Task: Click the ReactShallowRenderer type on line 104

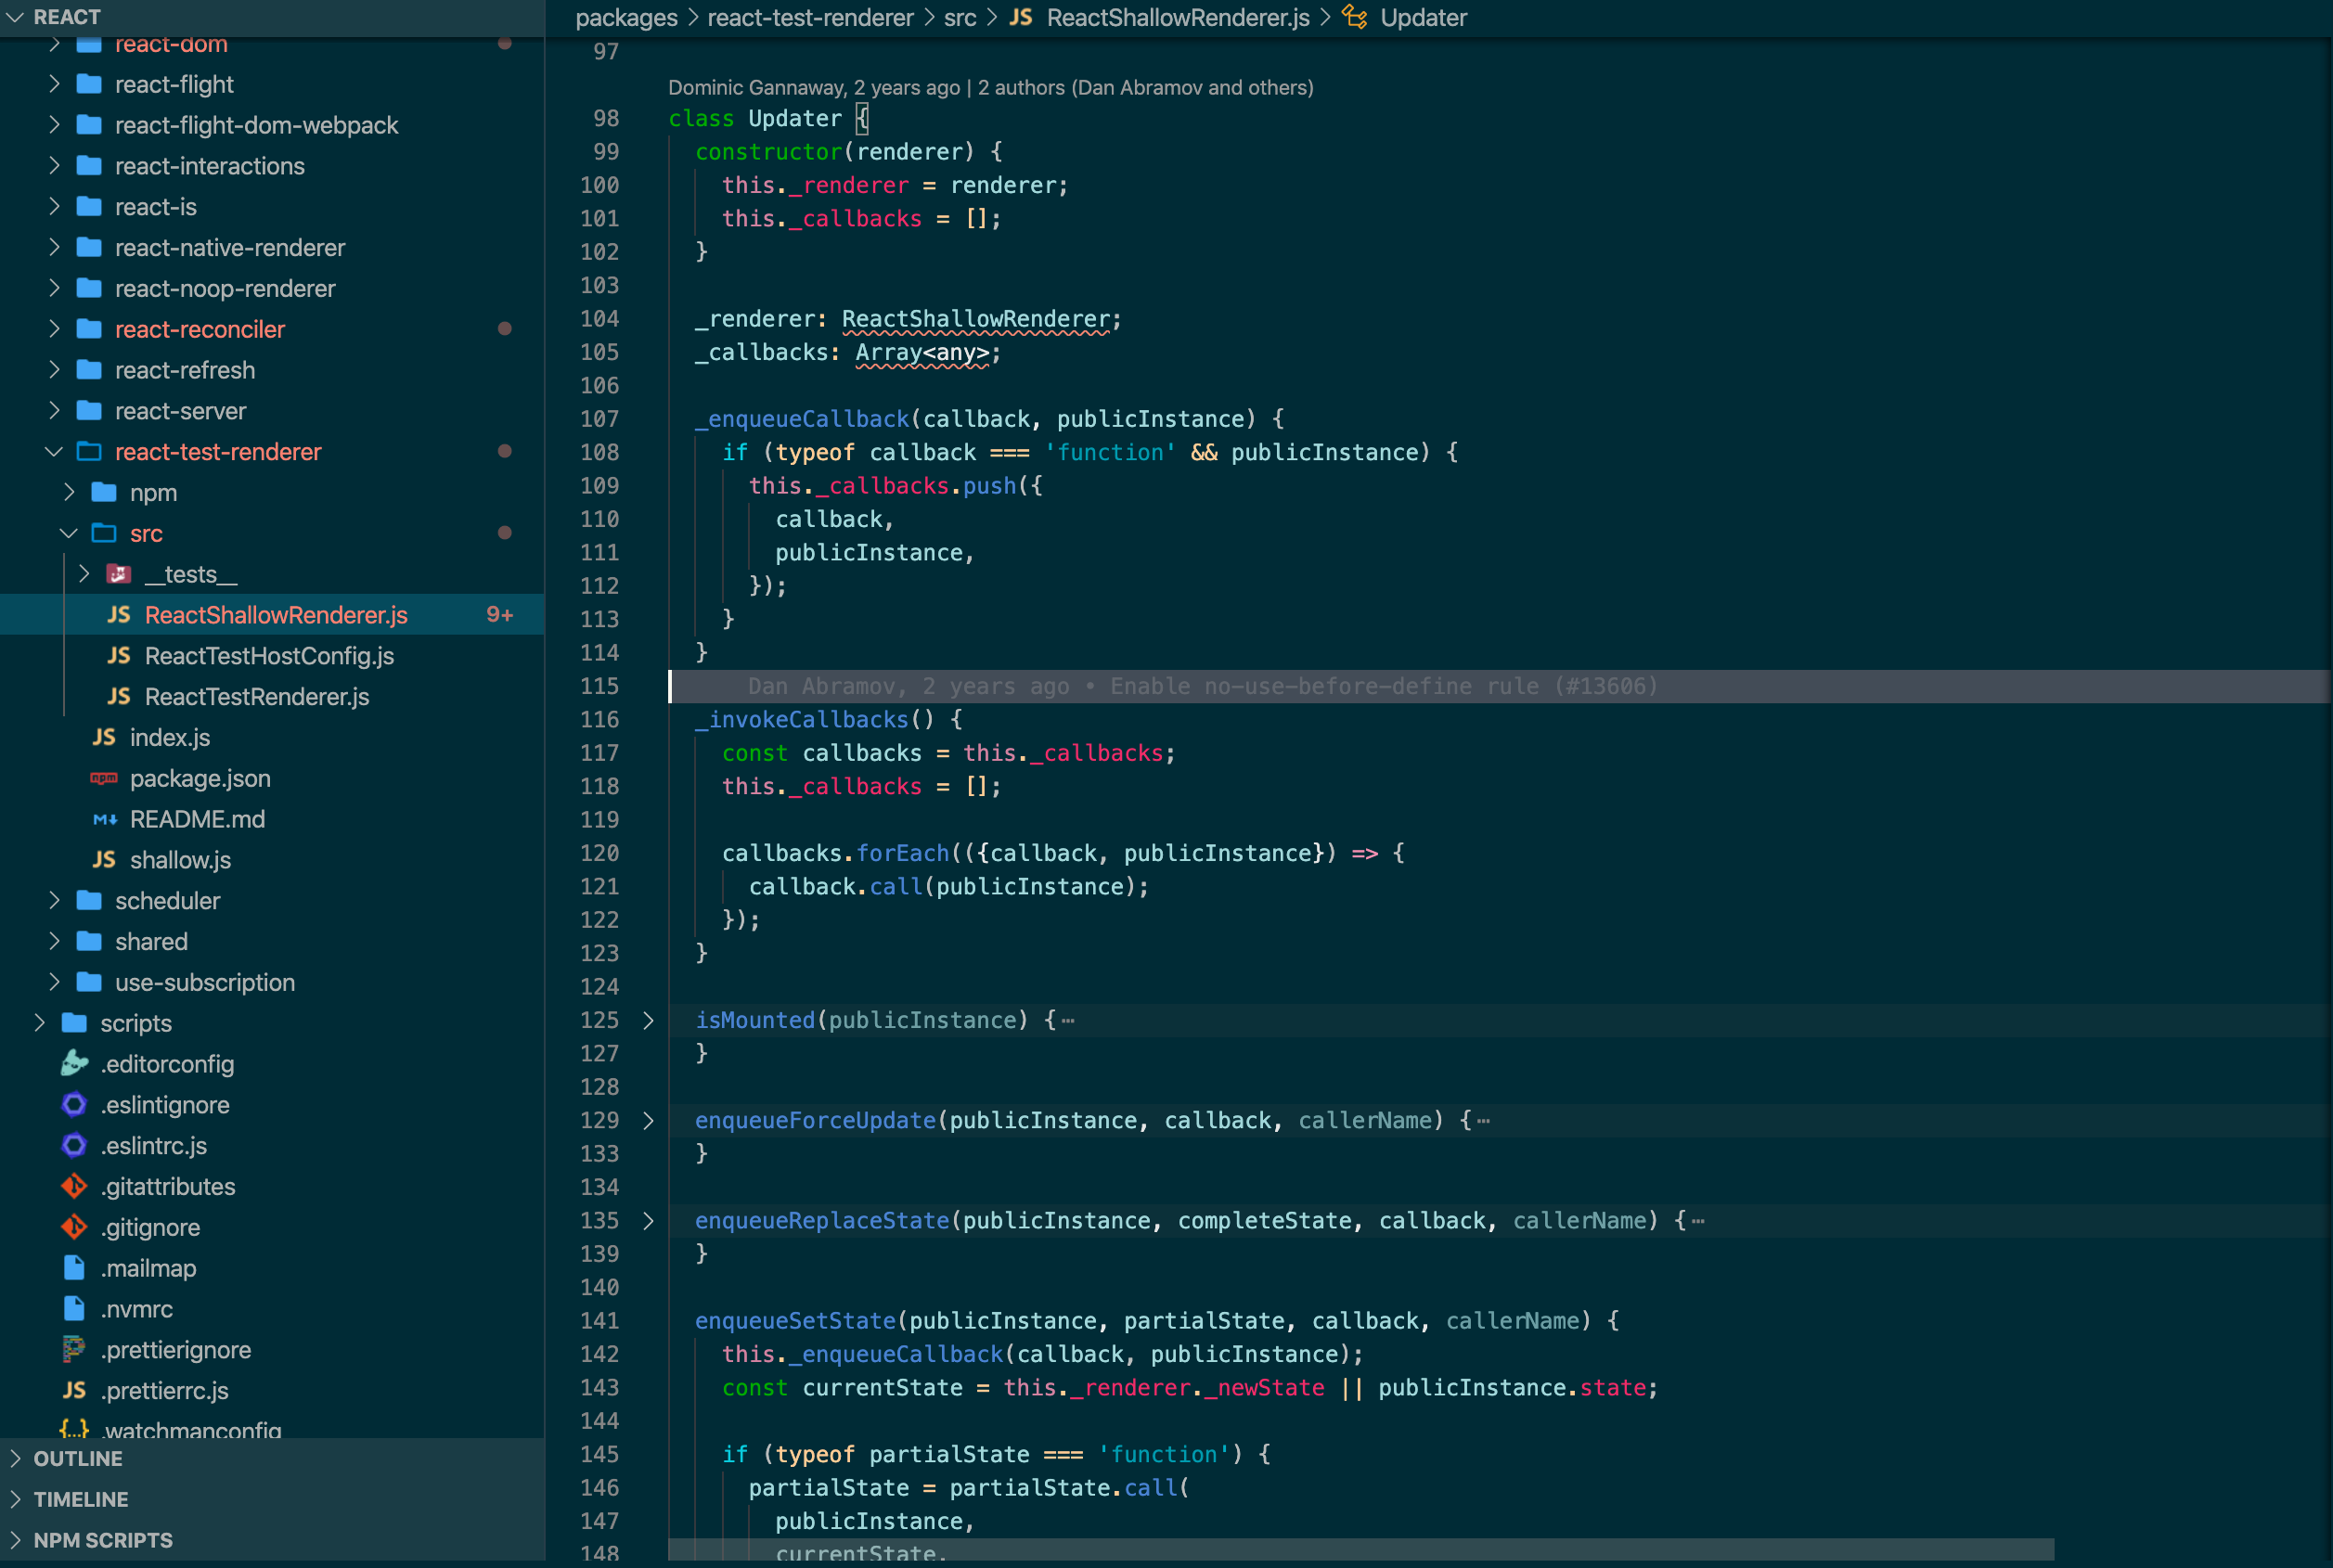Action: pos(976,319)
